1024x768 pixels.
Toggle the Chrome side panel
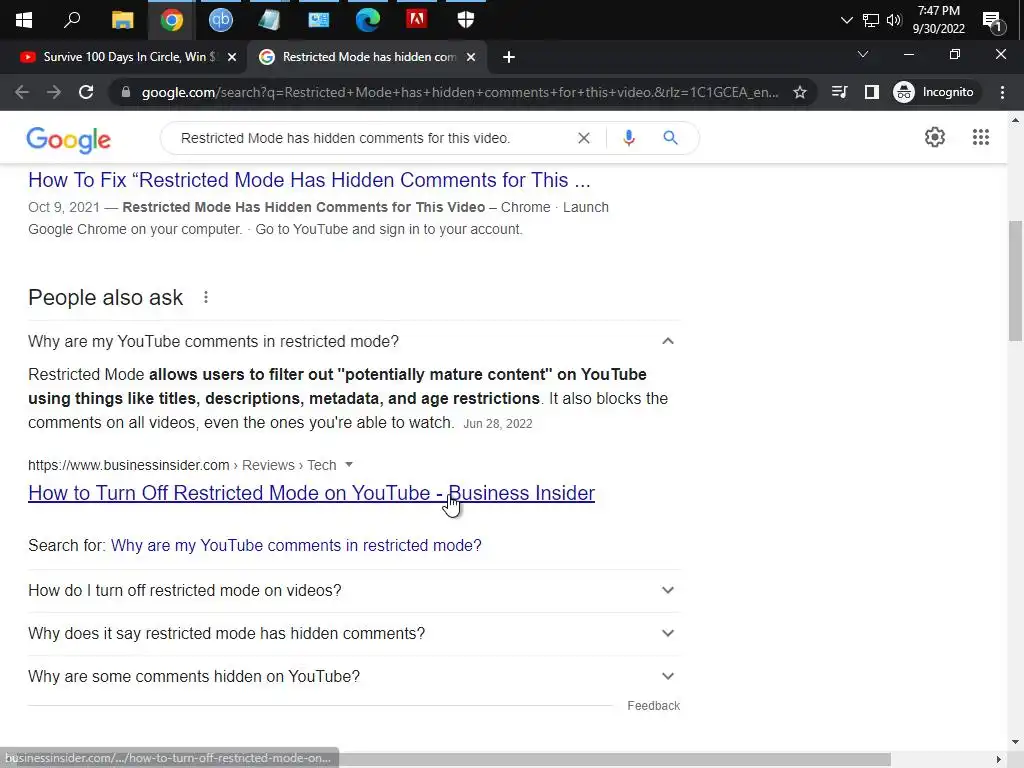click(872, 92)
